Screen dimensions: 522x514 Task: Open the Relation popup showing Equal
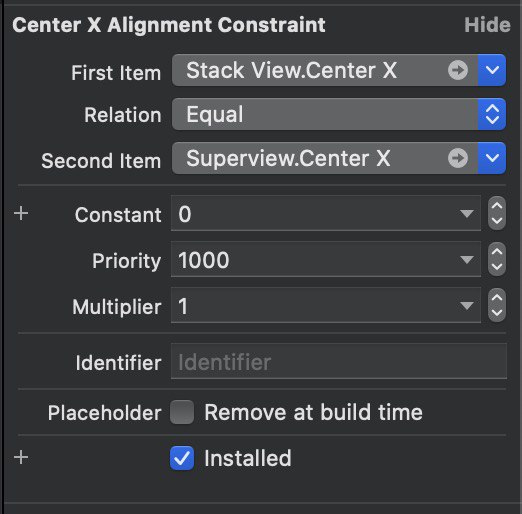pyautogui.click(x=339, y=114)
